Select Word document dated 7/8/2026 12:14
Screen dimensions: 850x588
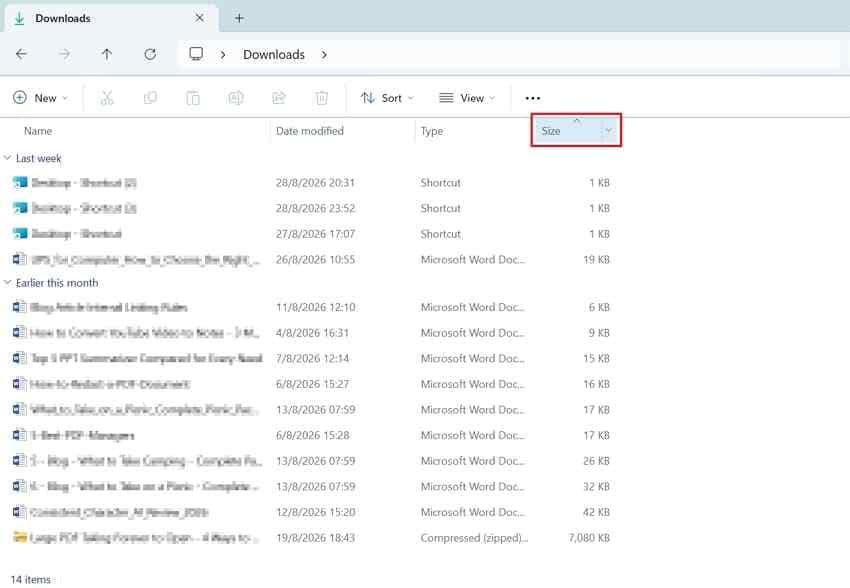pos(311,358)
